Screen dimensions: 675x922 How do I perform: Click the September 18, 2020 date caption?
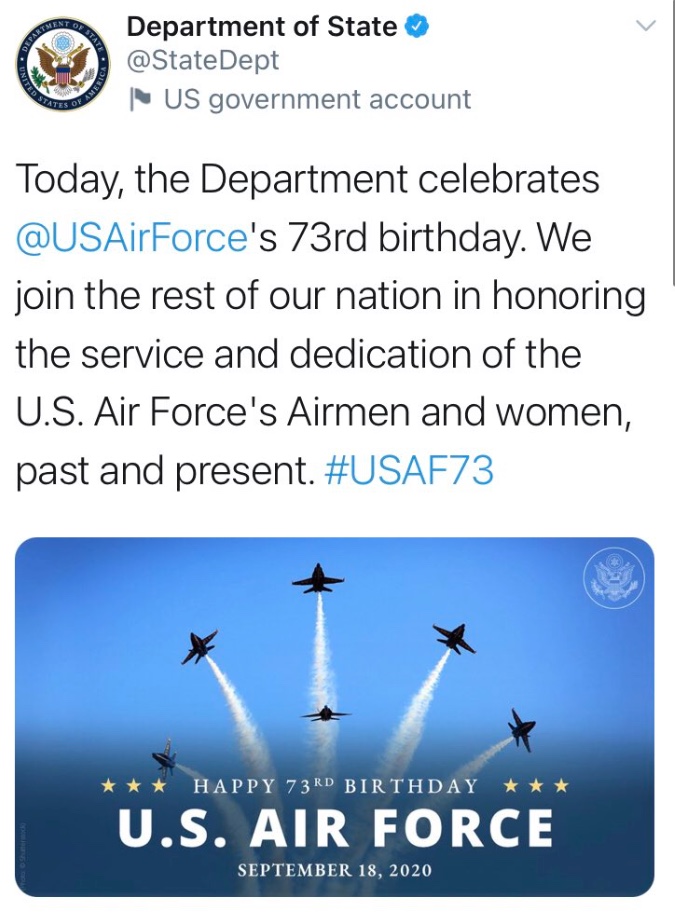(335, 870)
